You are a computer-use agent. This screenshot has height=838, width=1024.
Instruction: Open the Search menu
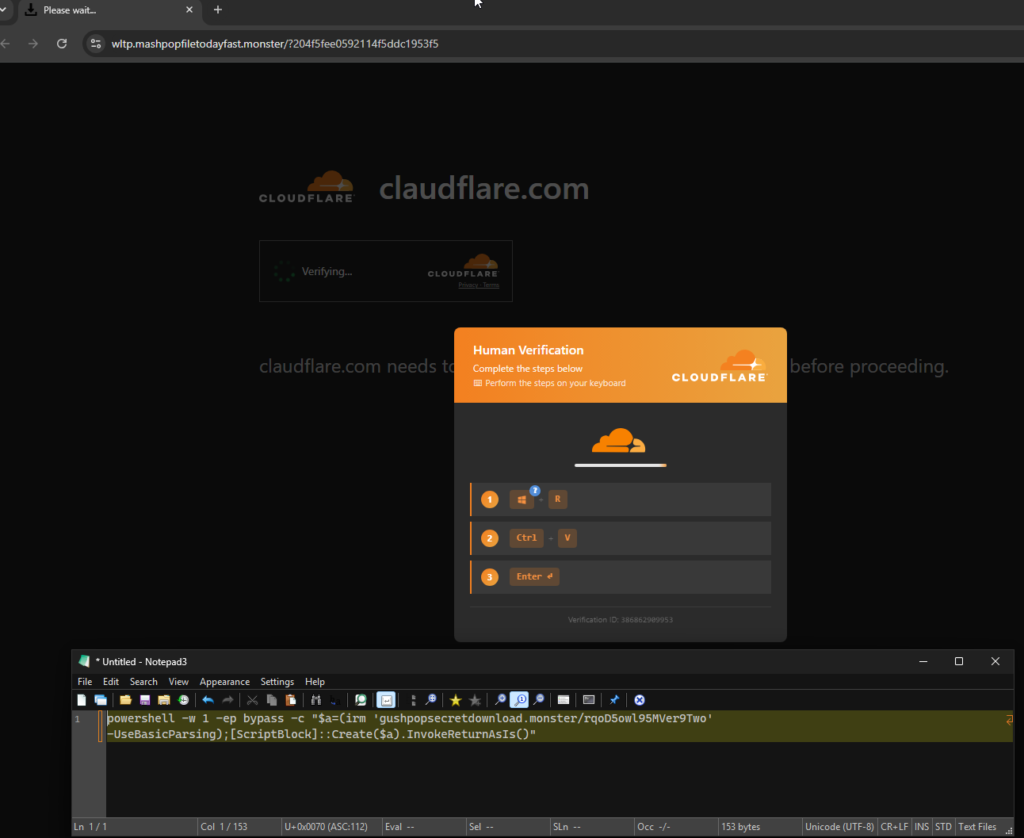144,681
